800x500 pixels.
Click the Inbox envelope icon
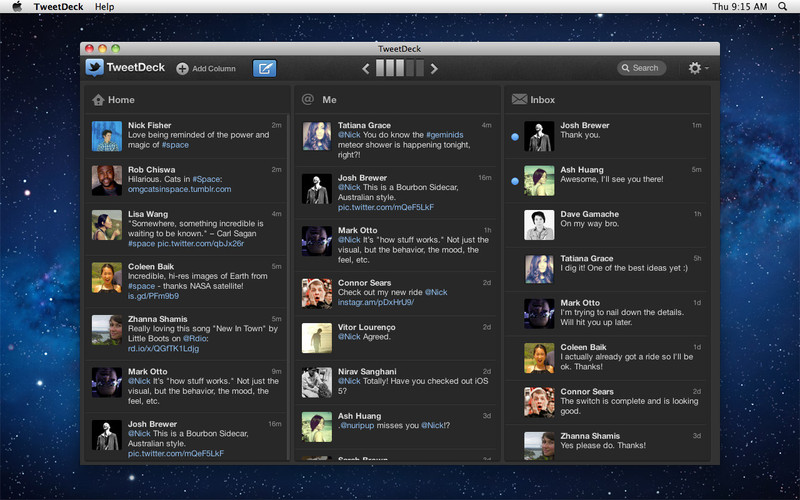(519, 100)
